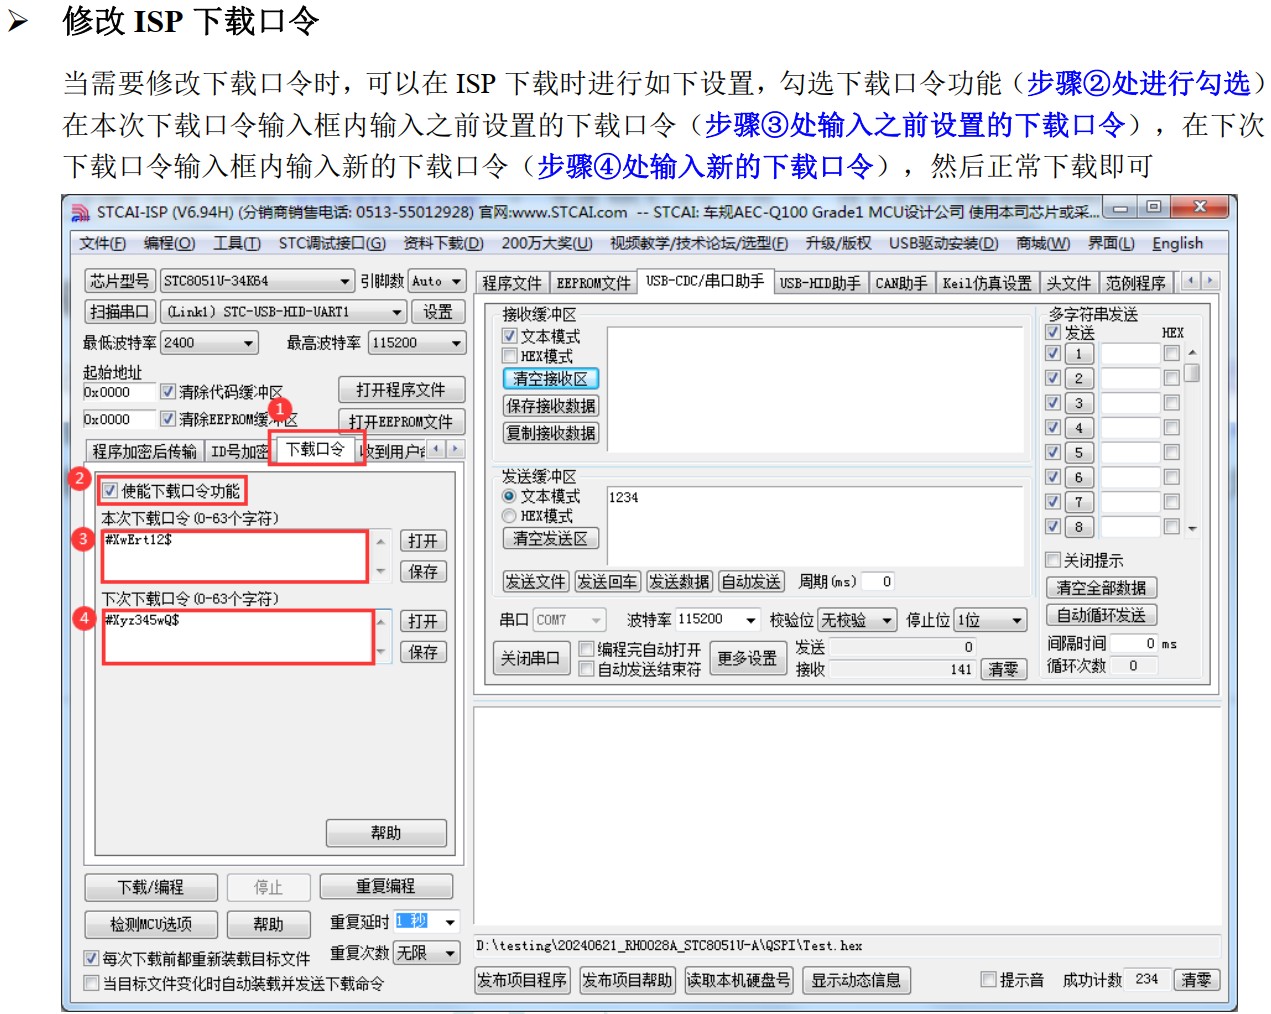1271x1014 pixels.
Task: Click 保存 beside 下次下载口令 field
Action: pos(423,652)
